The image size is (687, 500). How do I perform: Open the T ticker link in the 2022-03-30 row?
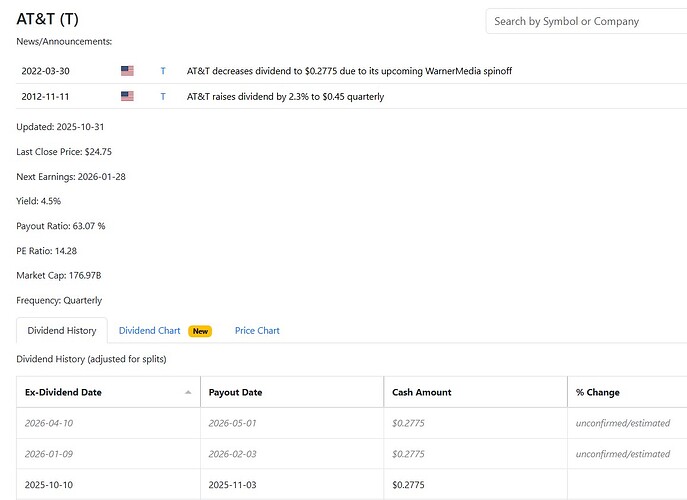[x=163, y=71]
